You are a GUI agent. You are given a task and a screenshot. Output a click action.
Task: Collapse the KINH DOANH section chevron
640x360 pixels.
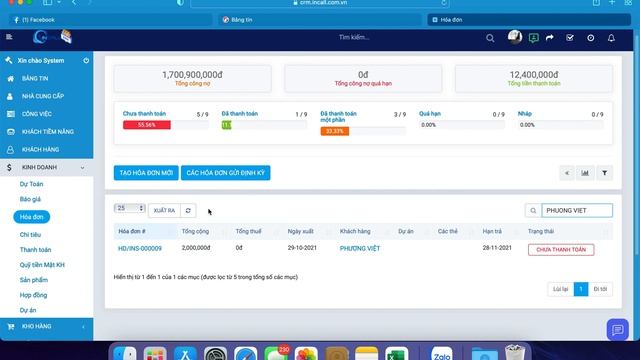click(x=82, y=168)
